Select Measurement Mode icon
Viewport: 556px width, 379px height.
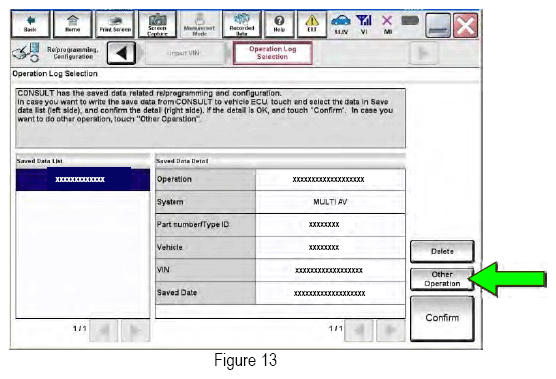click(x=199, y=24)
